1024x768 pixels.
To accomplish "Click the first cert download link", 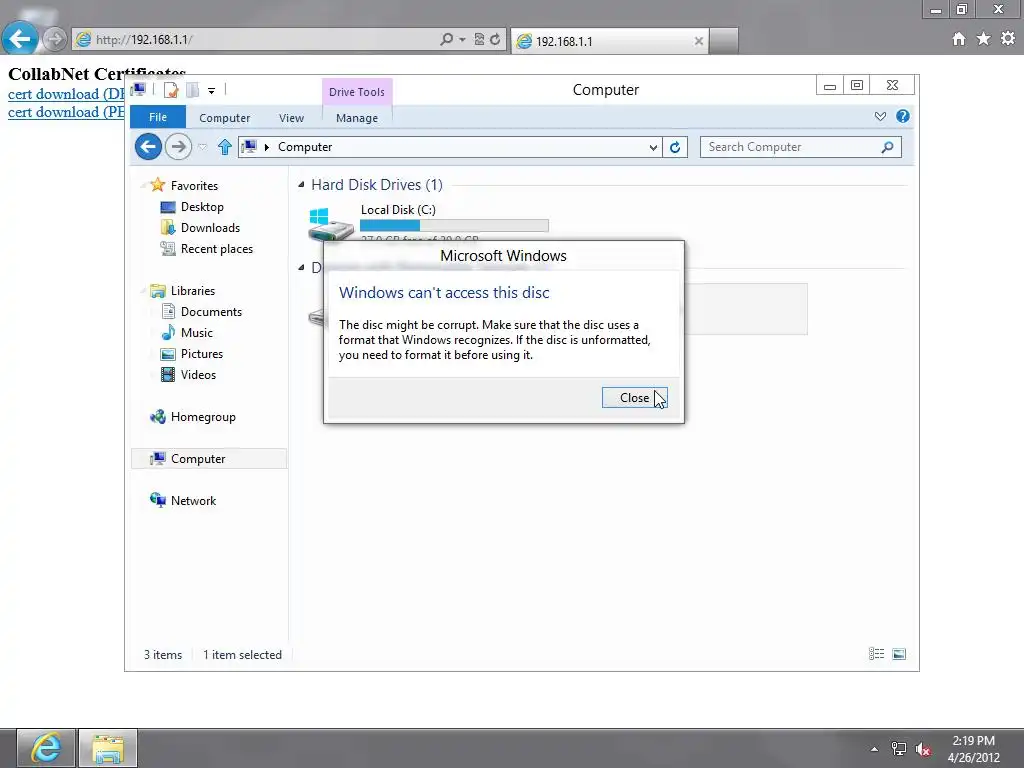I will point(66,94).
